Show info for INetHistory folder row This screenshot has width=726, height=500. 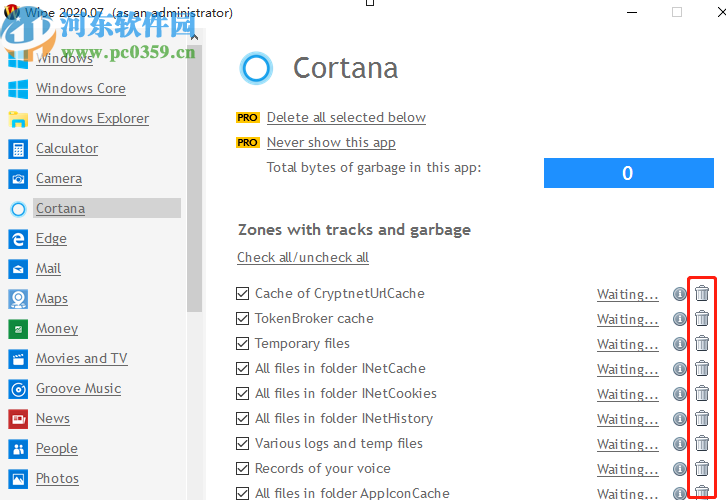click(x=679, y=419)
